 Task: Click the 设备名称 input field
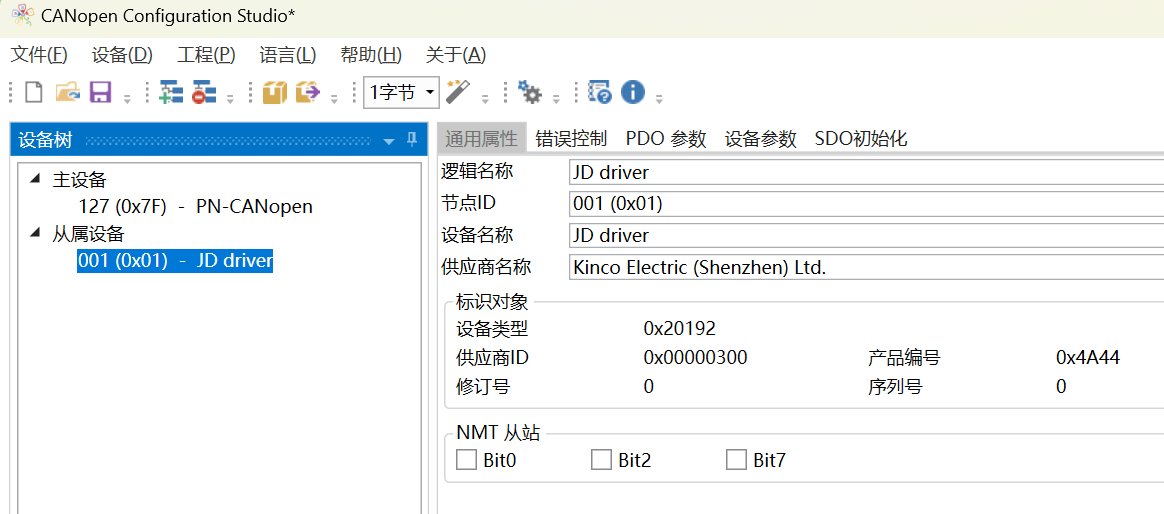point(866,235)
